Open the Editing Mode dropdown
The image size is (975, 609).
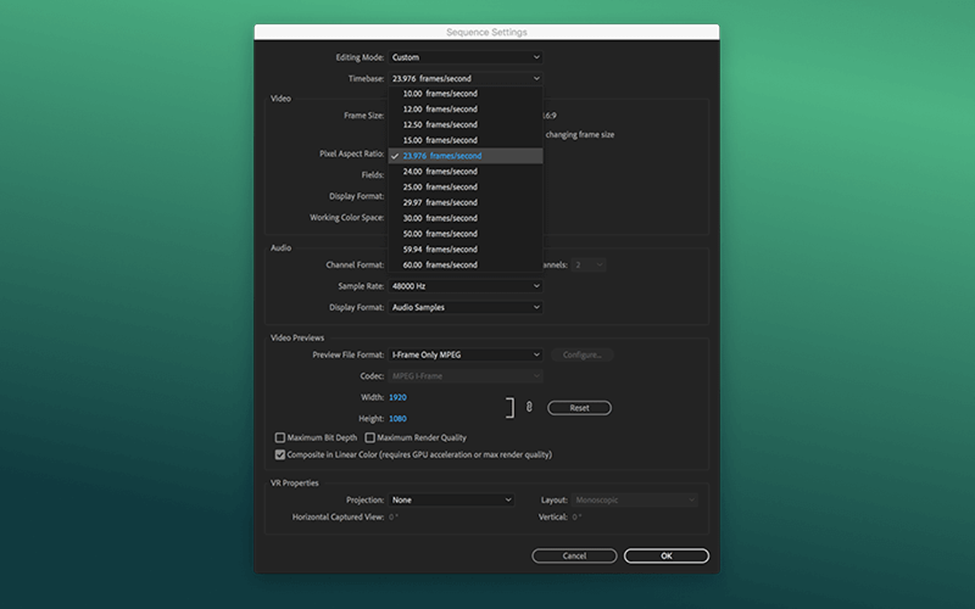(x=466, y=57)
